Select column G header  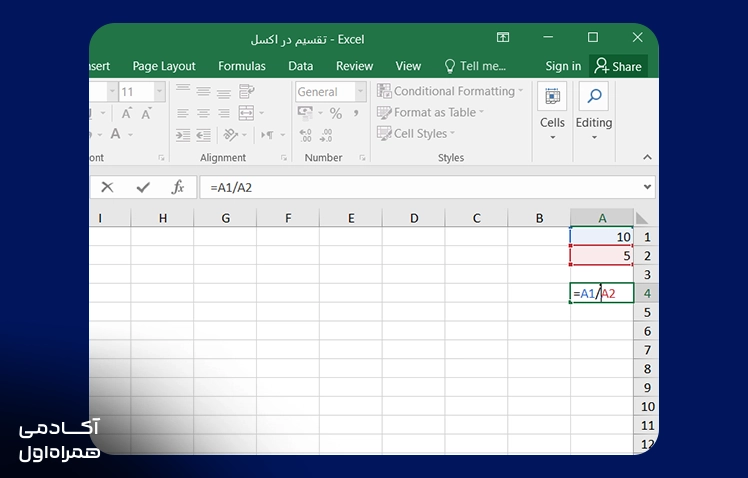coord(225,218)
